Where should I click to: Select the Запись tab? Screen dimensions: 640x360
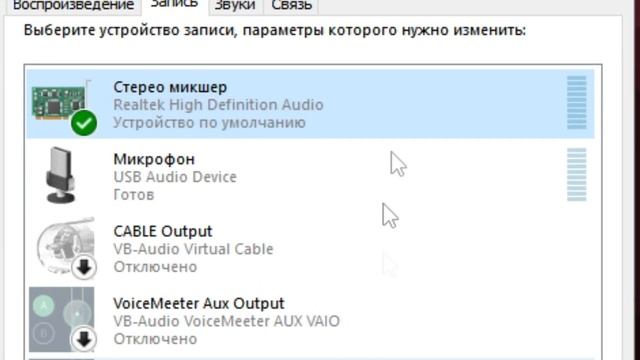coord(174,5)
